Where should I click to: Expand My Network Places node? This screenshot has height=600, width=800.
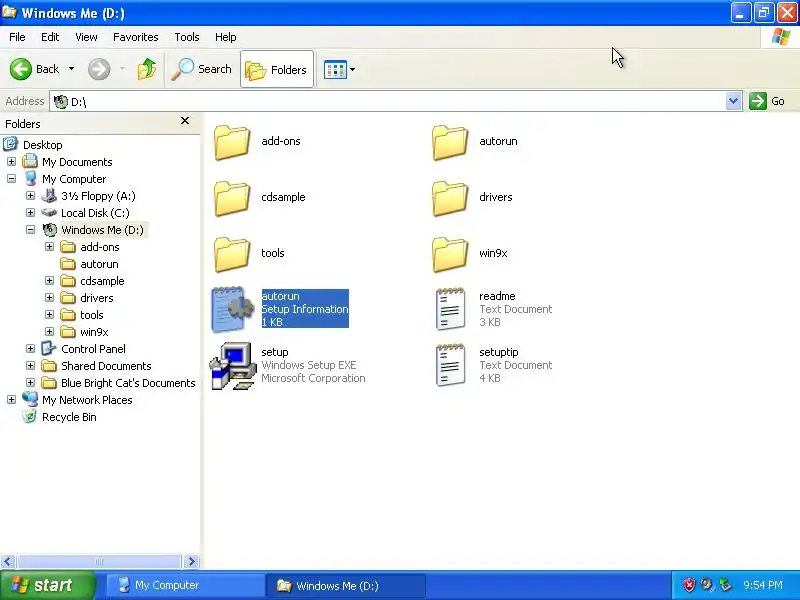click(11, 399)
